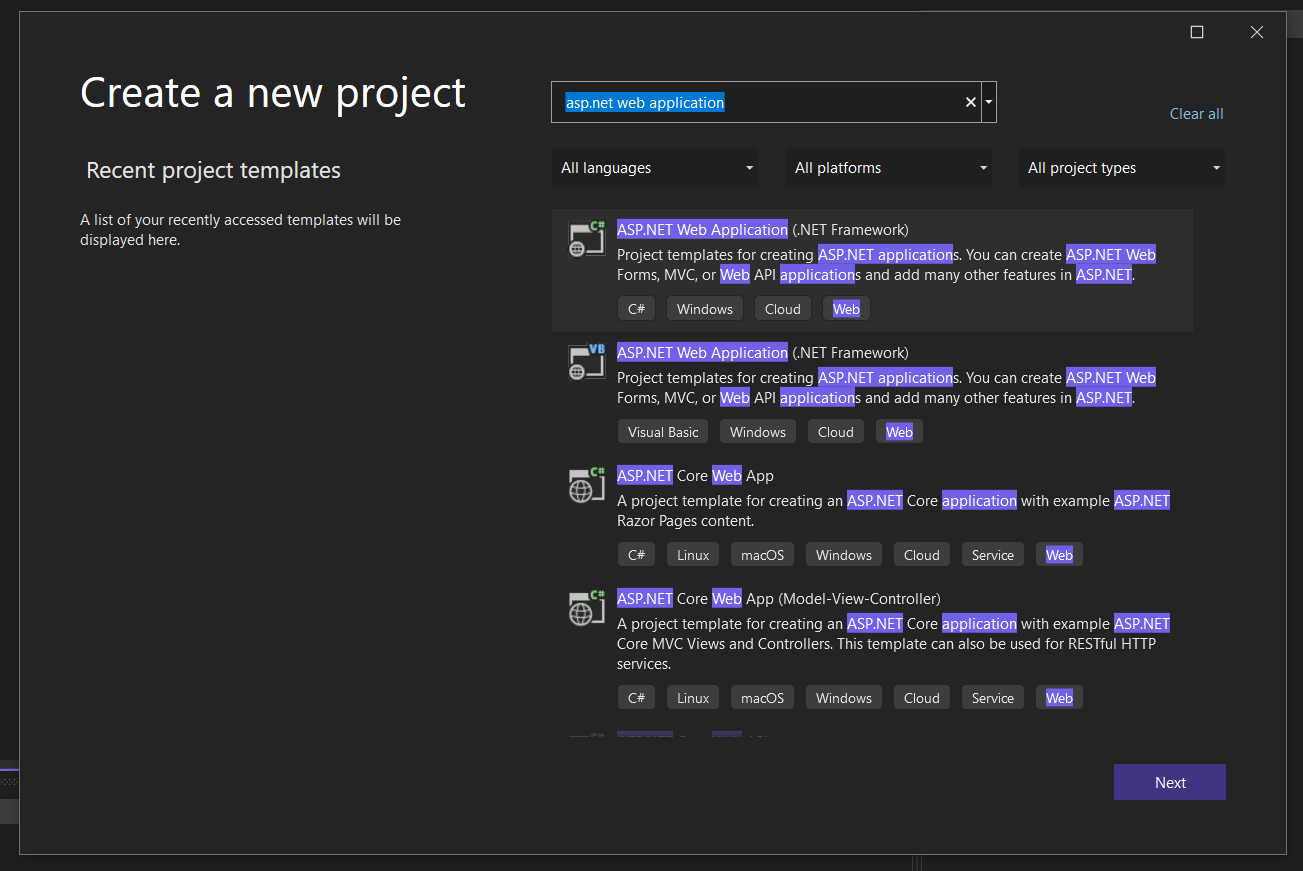Open the All project types dropdown
The image size is (1303, 871).
click(1122, 168)
